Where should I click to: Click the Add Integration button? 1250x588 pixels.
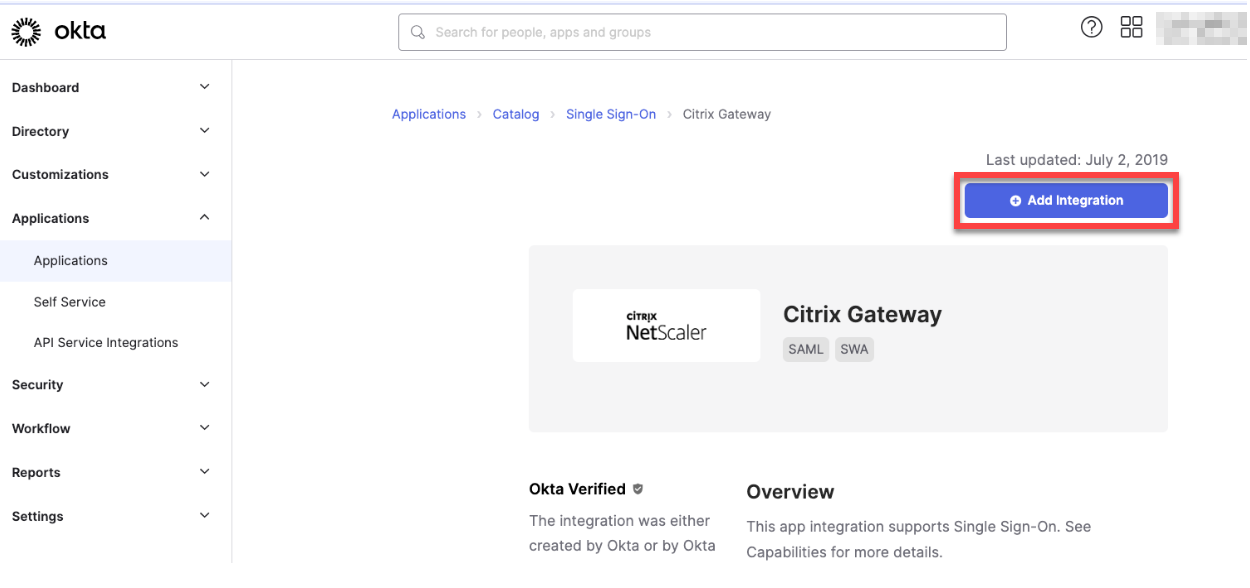pyautogui.click(x=1066, y=201)
